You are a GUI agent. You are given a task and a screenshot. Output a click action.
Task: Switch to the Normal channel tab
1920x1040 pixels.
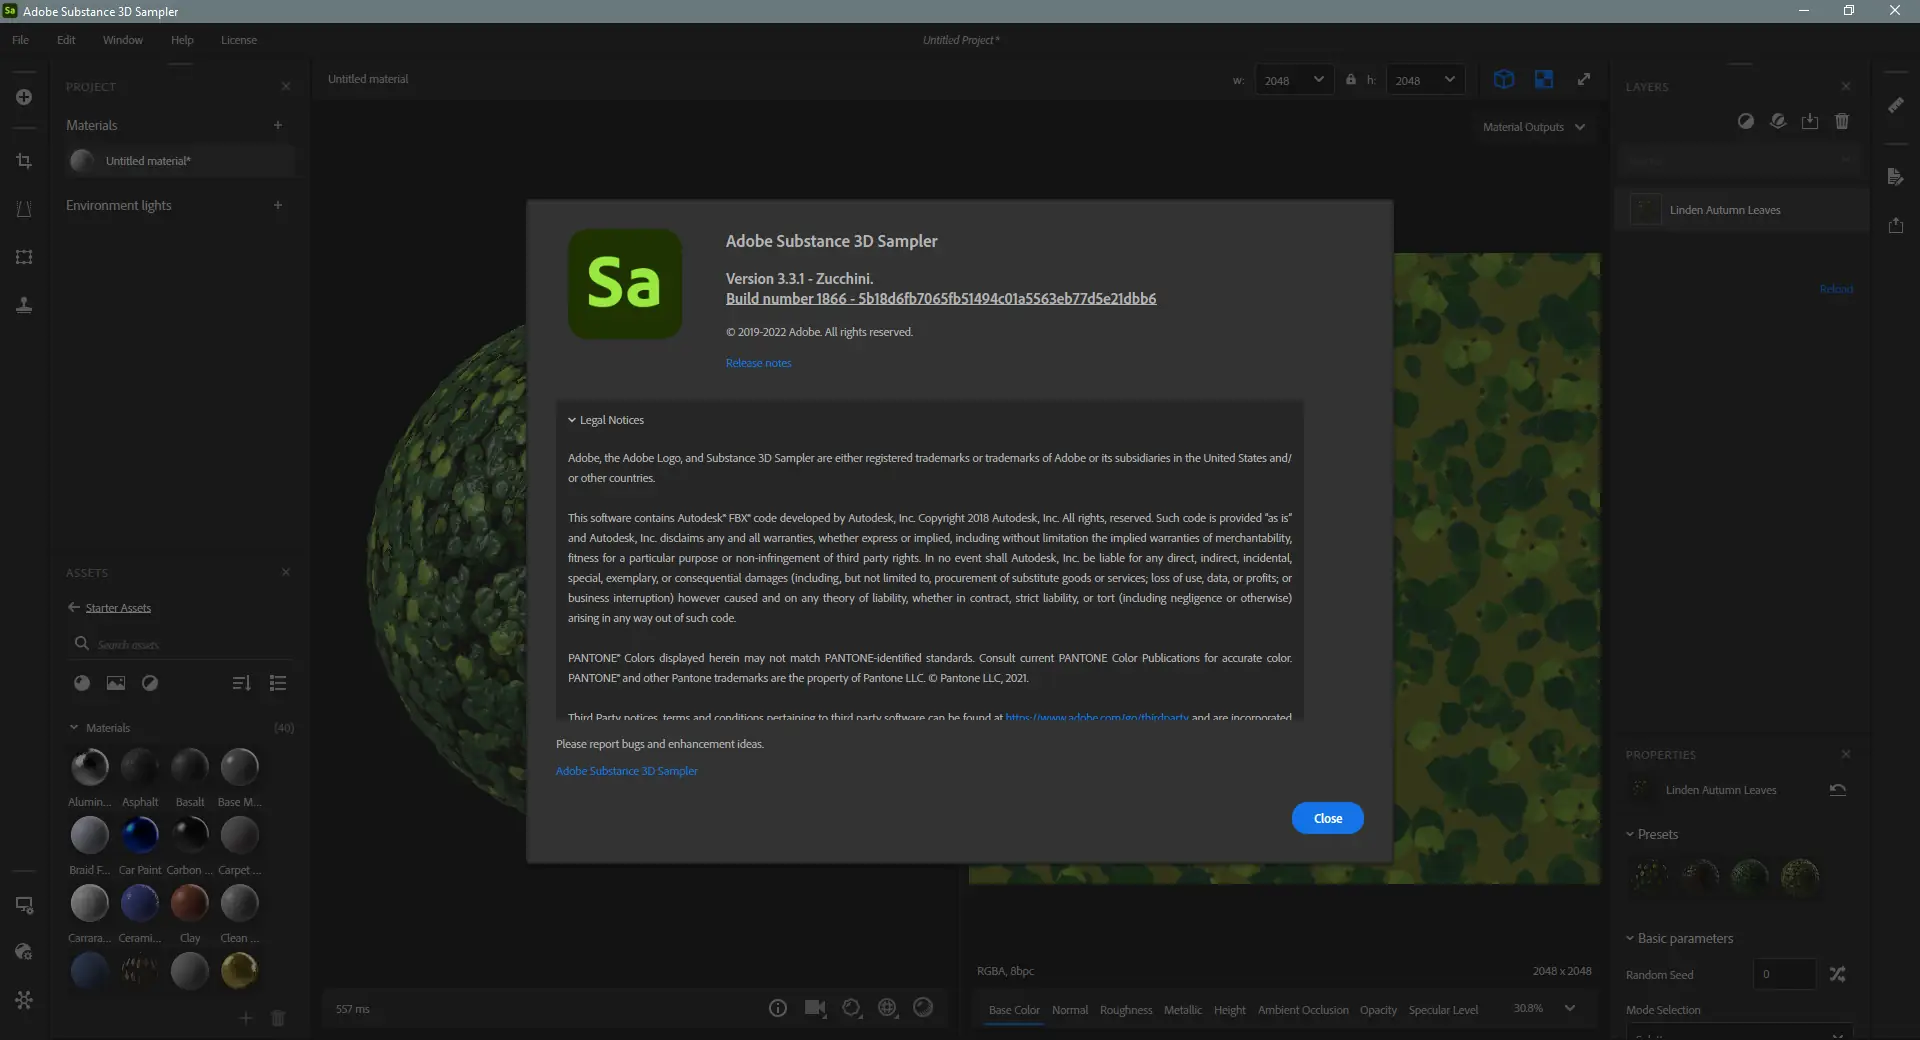pyautogui.click(x=1070, y=1010)
